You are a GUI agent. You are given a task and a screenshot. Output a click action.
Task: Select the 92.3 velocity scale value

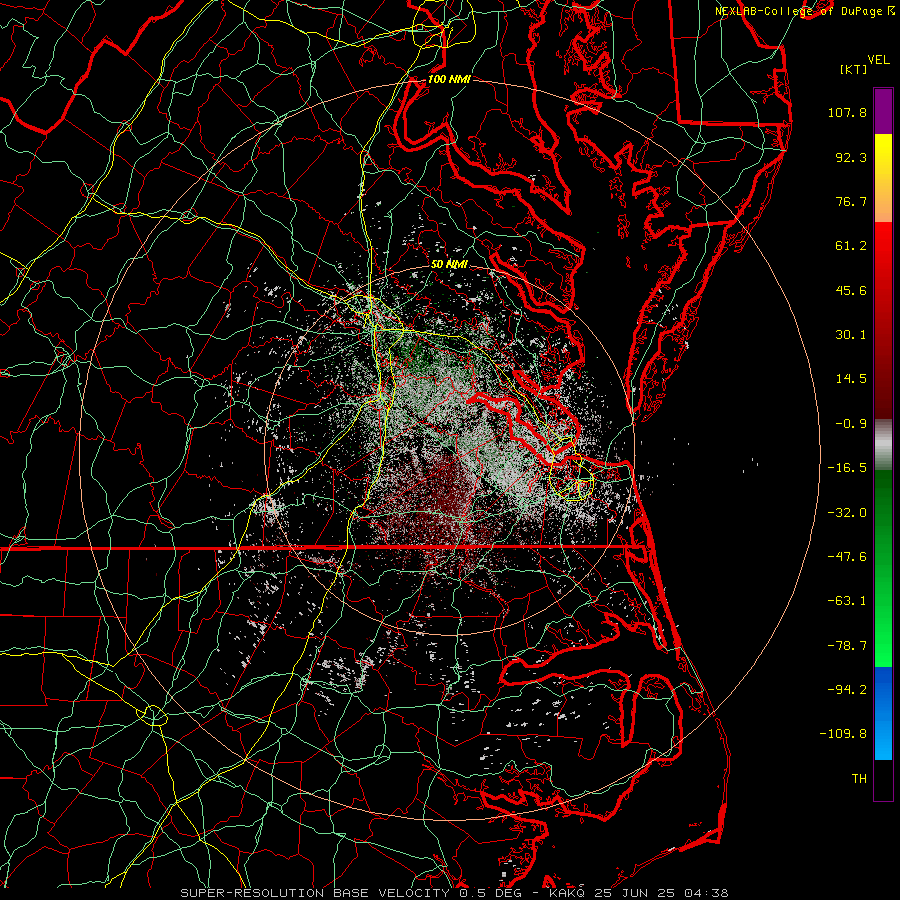coord(851,157)
